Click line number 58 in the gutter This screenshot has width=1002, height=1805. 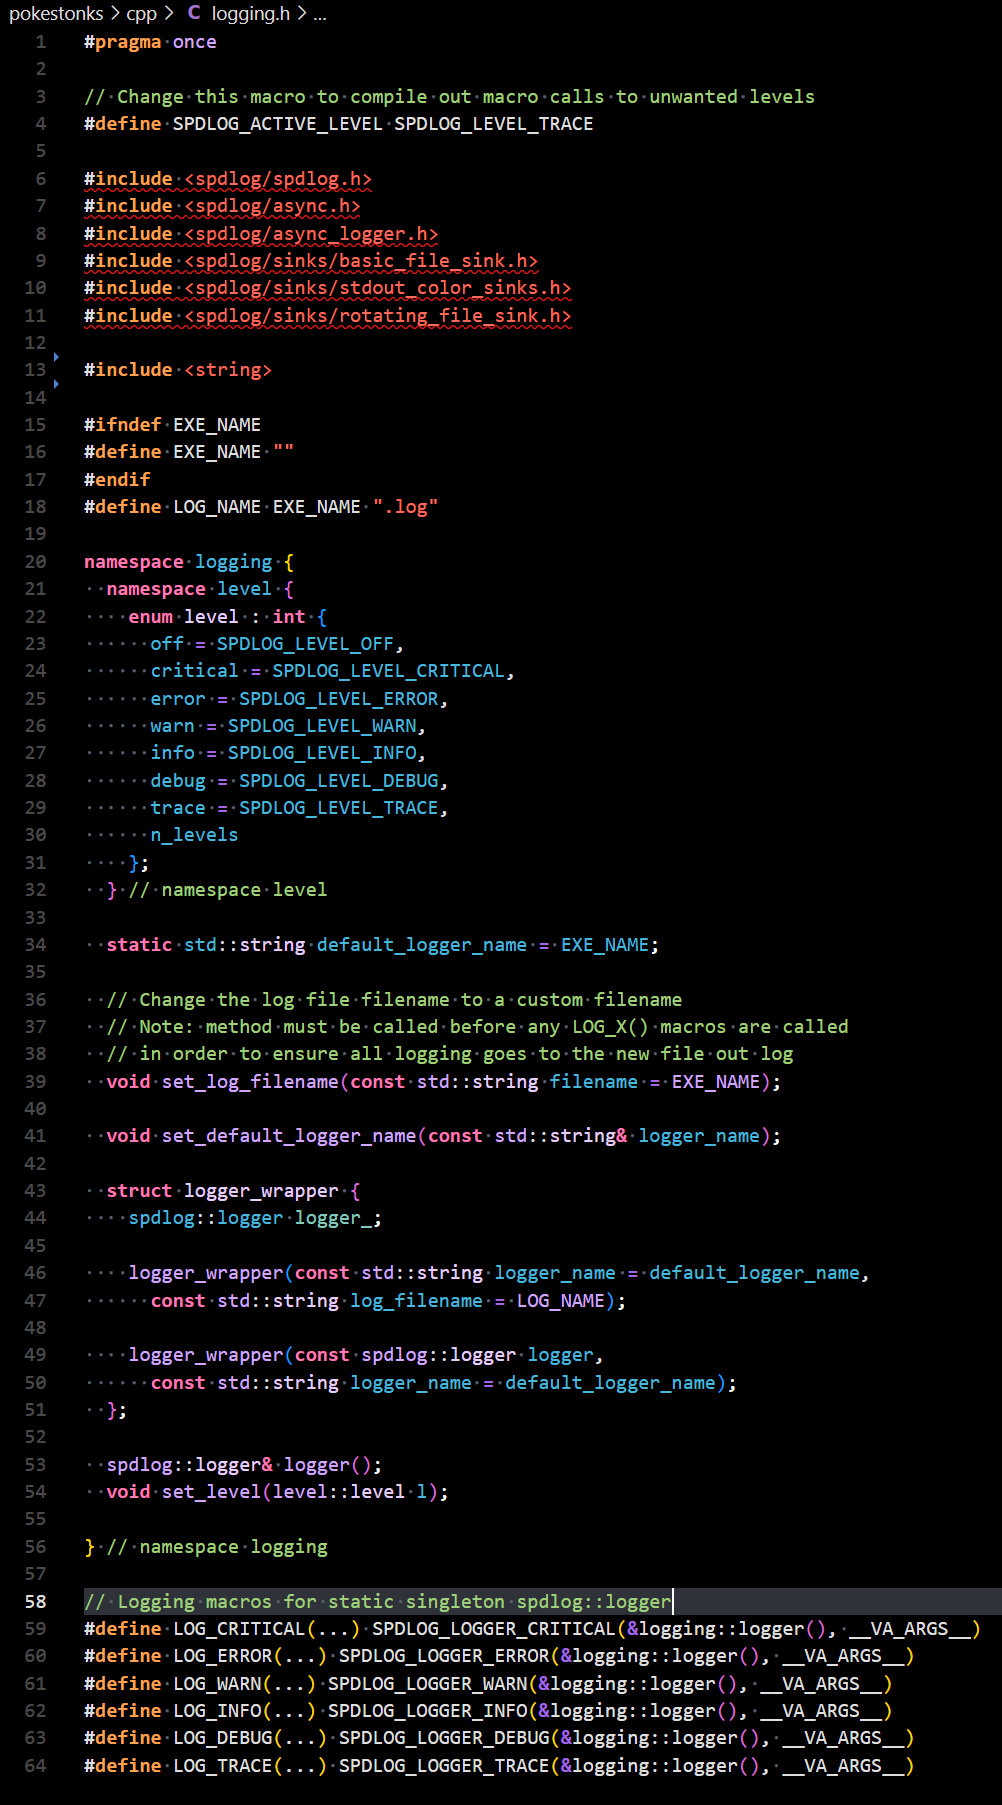tap(36, 1601)
